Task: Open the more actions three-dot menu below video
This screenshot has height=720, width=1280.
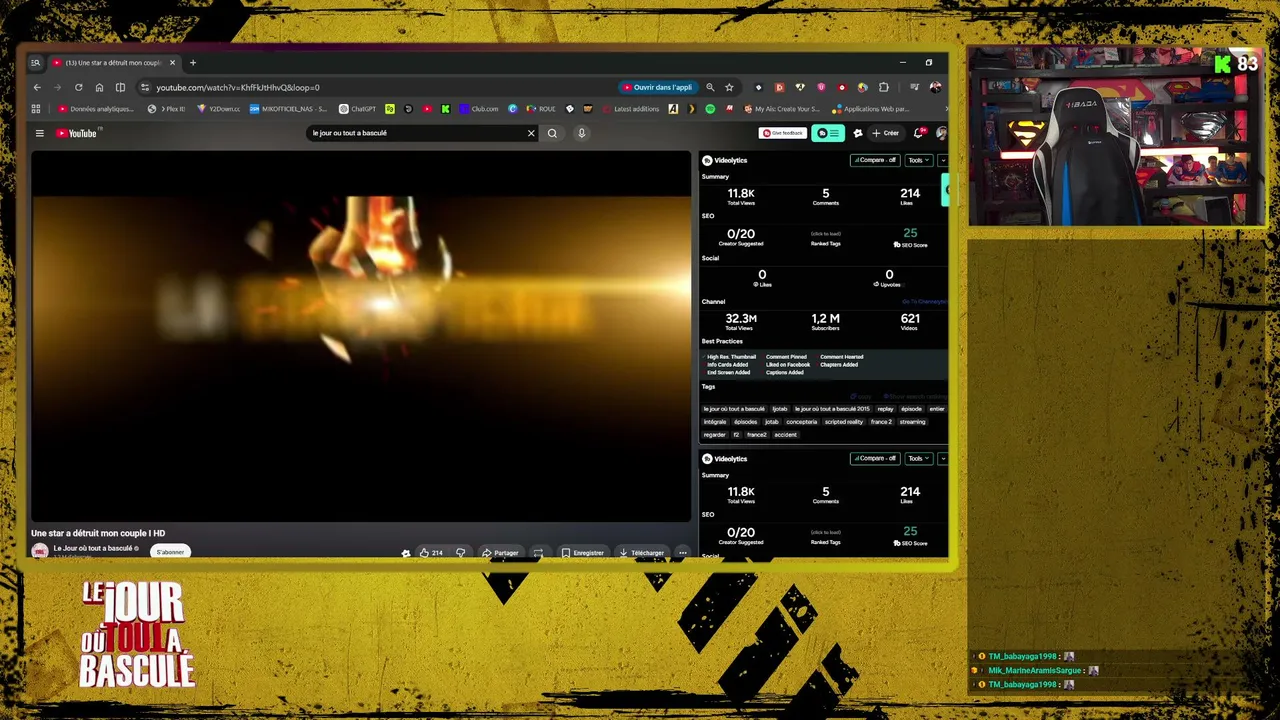Action: point(682,553)
